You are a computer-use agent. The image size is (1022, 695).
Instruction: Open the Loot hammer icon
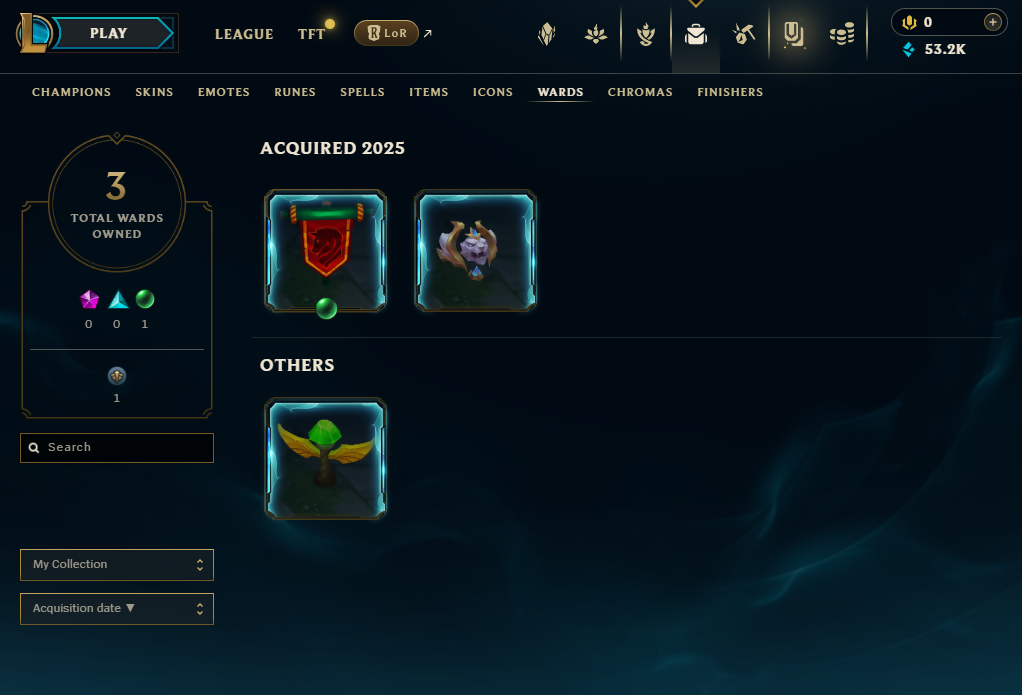744,34
